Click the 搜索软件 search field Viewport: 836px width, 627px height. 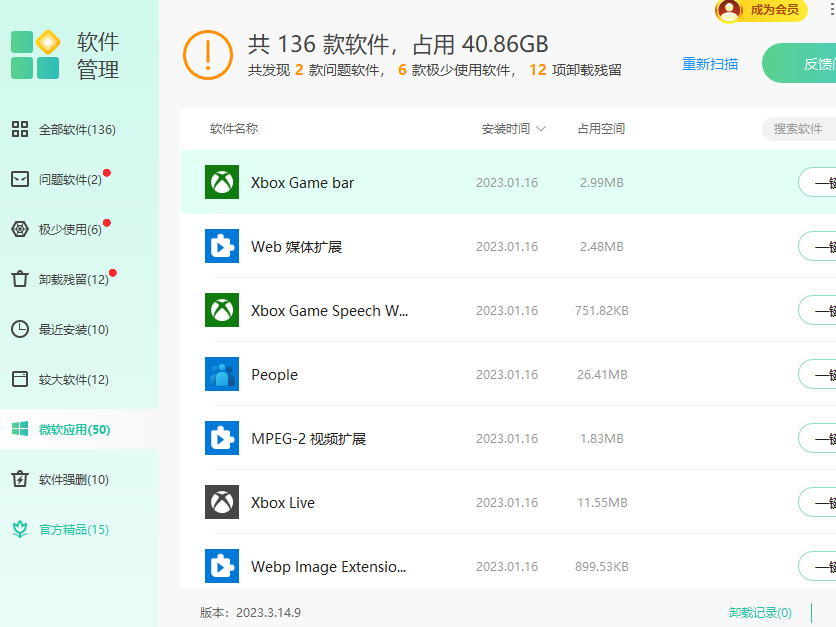pyautogui.click(x=799, y=129)
